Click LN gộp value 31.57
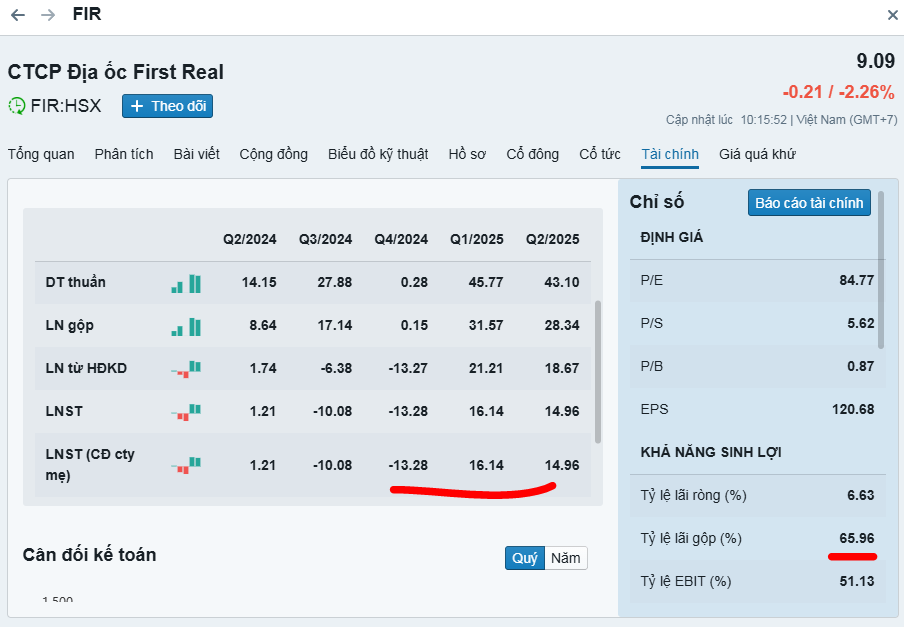This screenshot has width=904, height=627. pos(486,326)
